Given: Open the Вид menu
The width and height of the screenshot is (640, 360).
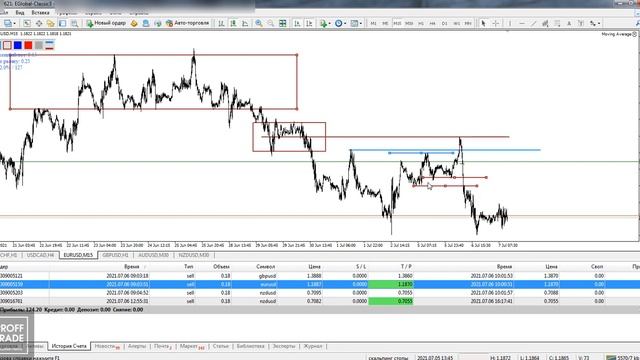Looking at the screenshot, I should pyautogui.click(x=20, y=13).
